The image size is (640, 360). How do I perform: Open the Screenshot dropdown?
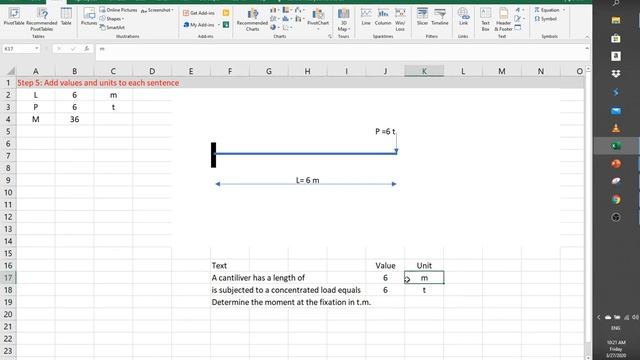pos(157,10)
